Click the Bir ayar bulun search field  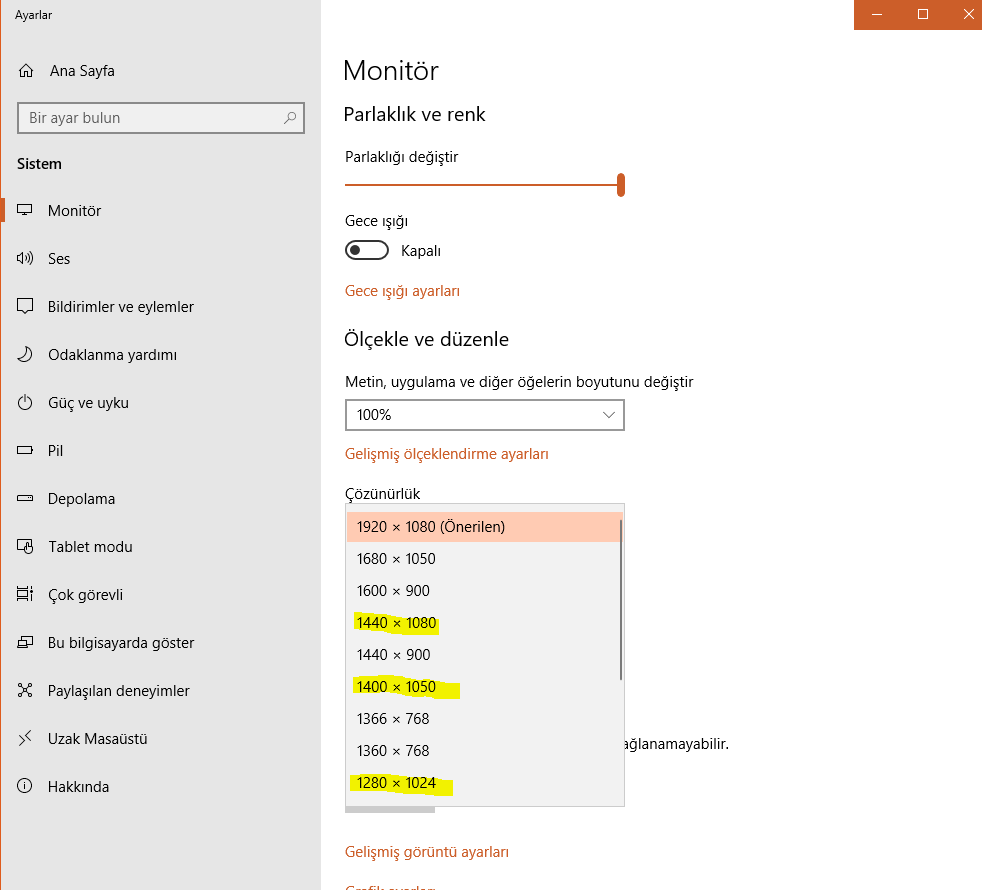[161, 118]
